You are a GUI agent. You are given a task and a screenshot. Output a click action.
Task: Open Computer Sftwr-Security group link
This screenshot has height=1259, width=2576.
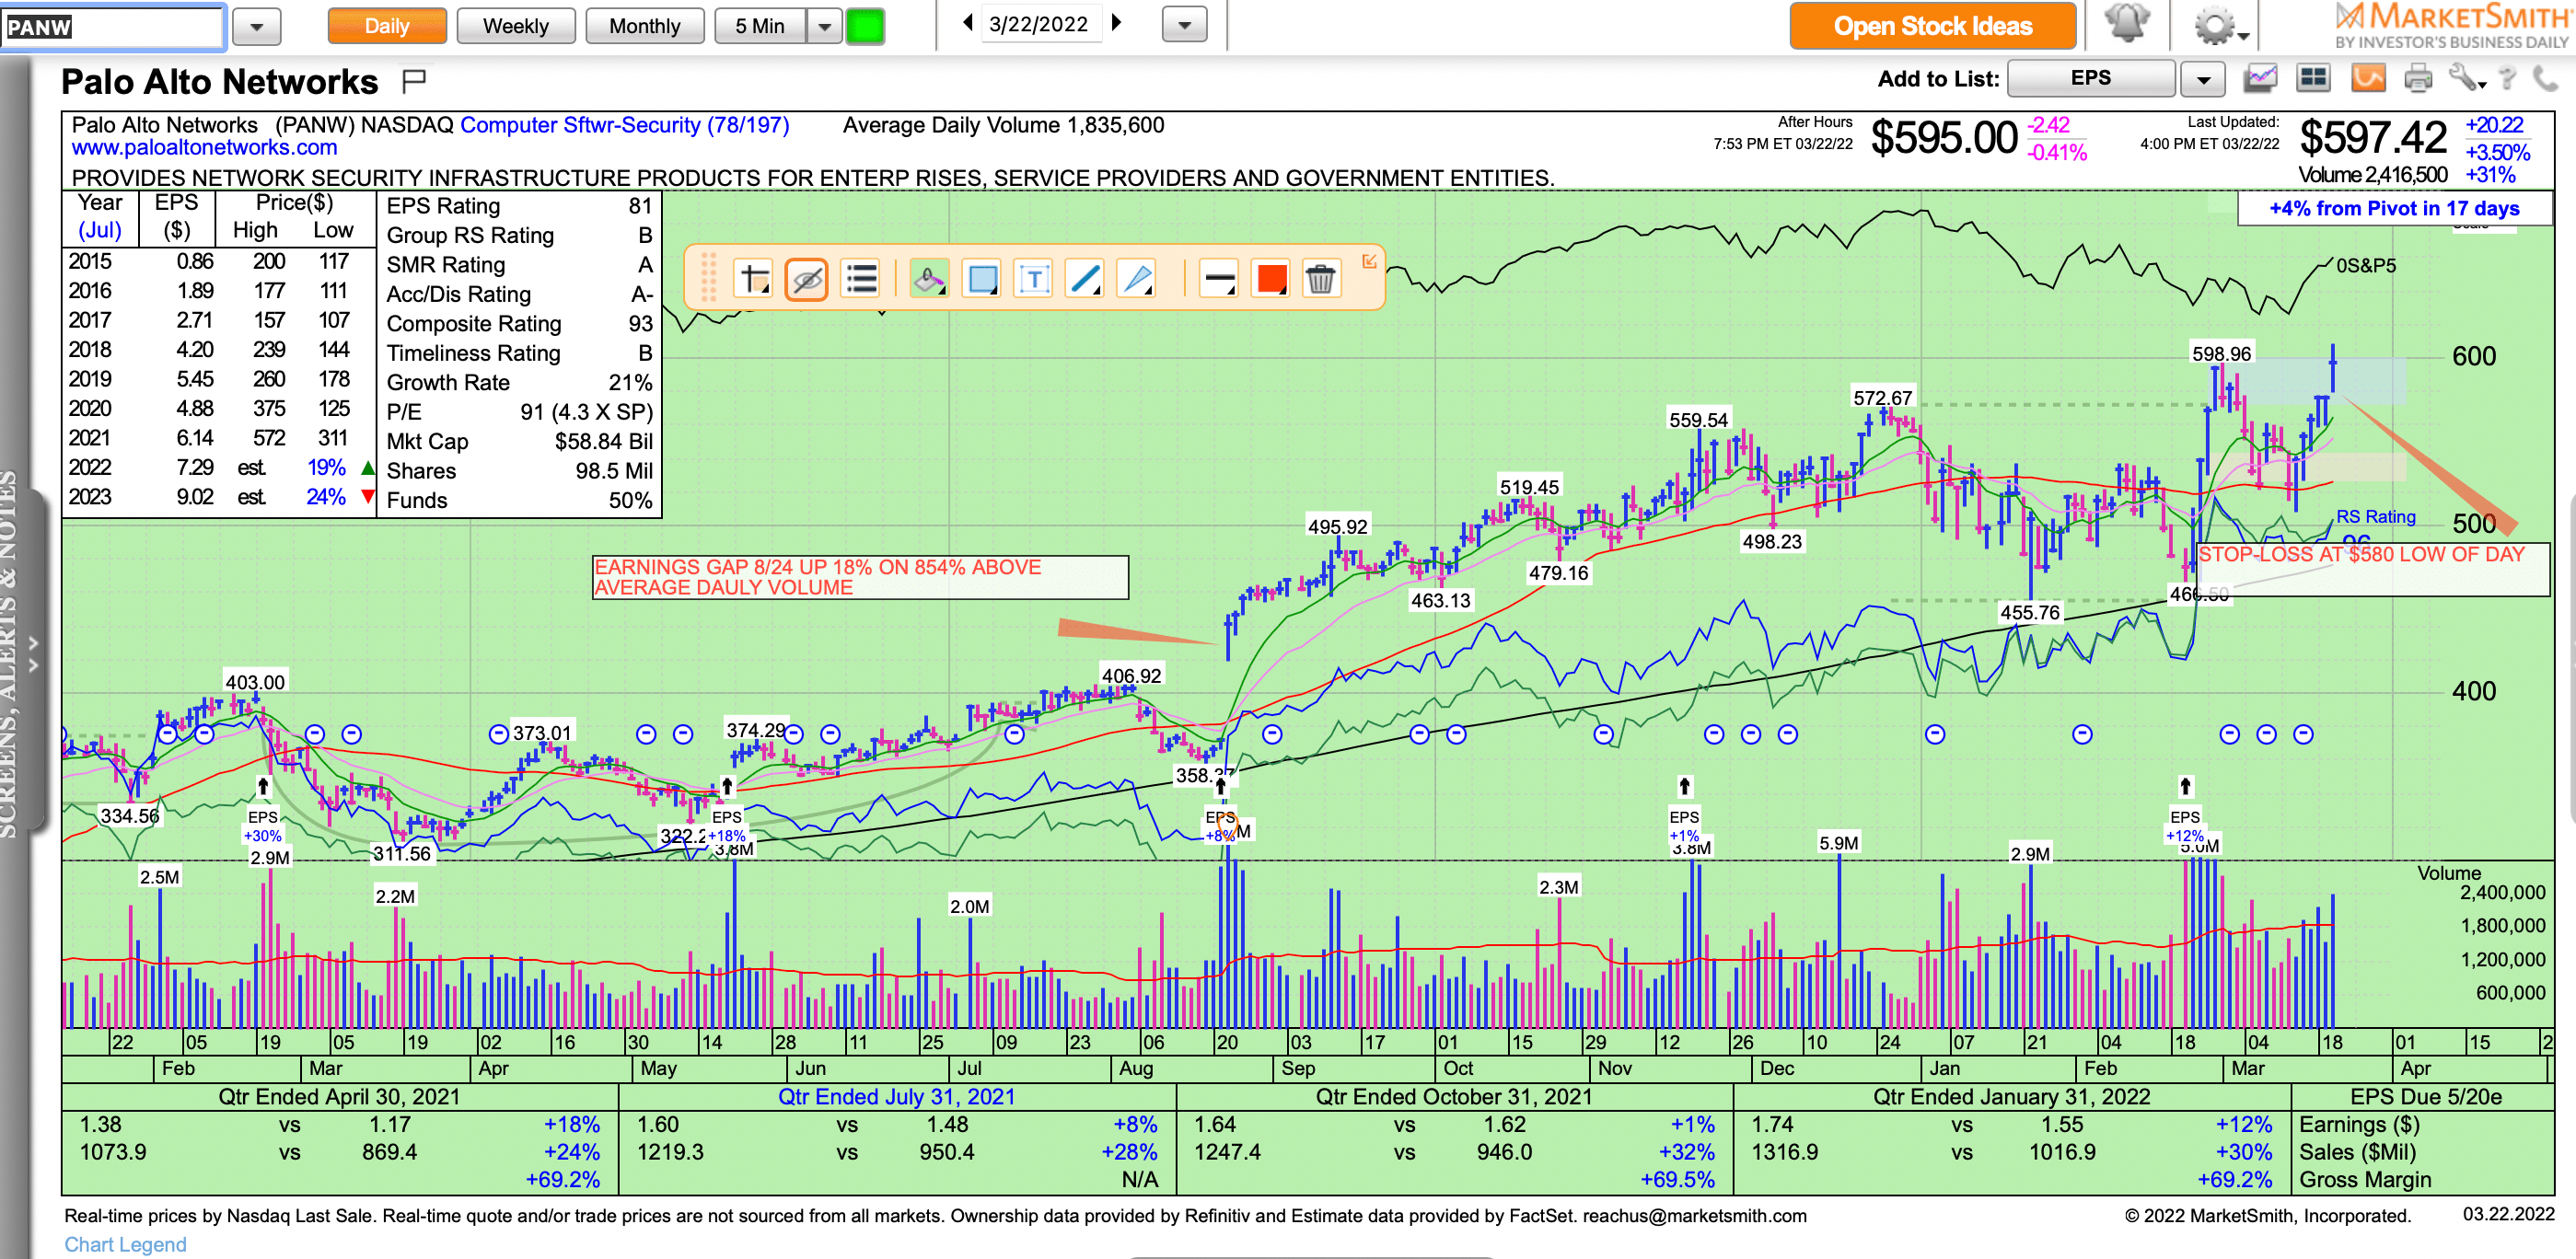pyautogui.click(x=624, y=125)
